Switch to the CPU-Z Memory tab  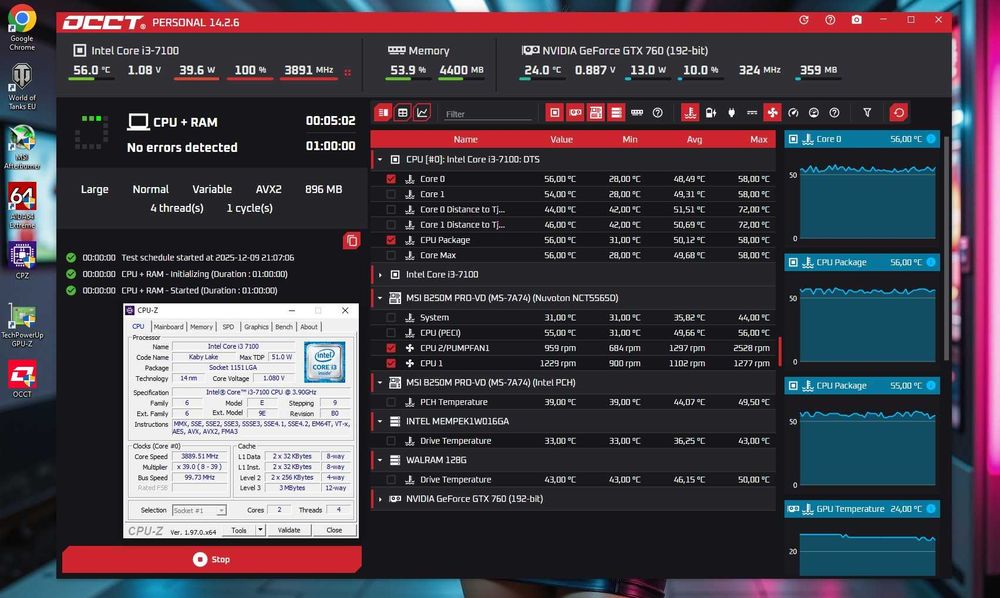[x=201, y=326]
